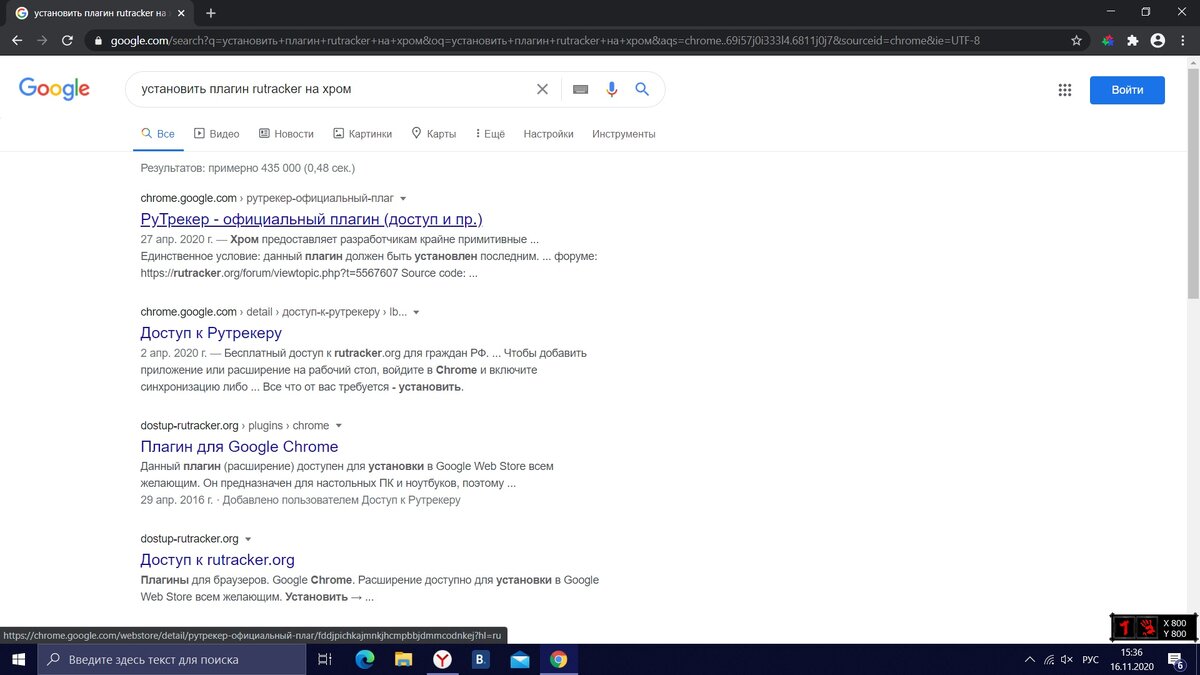
Task: Open the VK app on the taskbar
Action: pyautogui.click(x=481, y=659)
